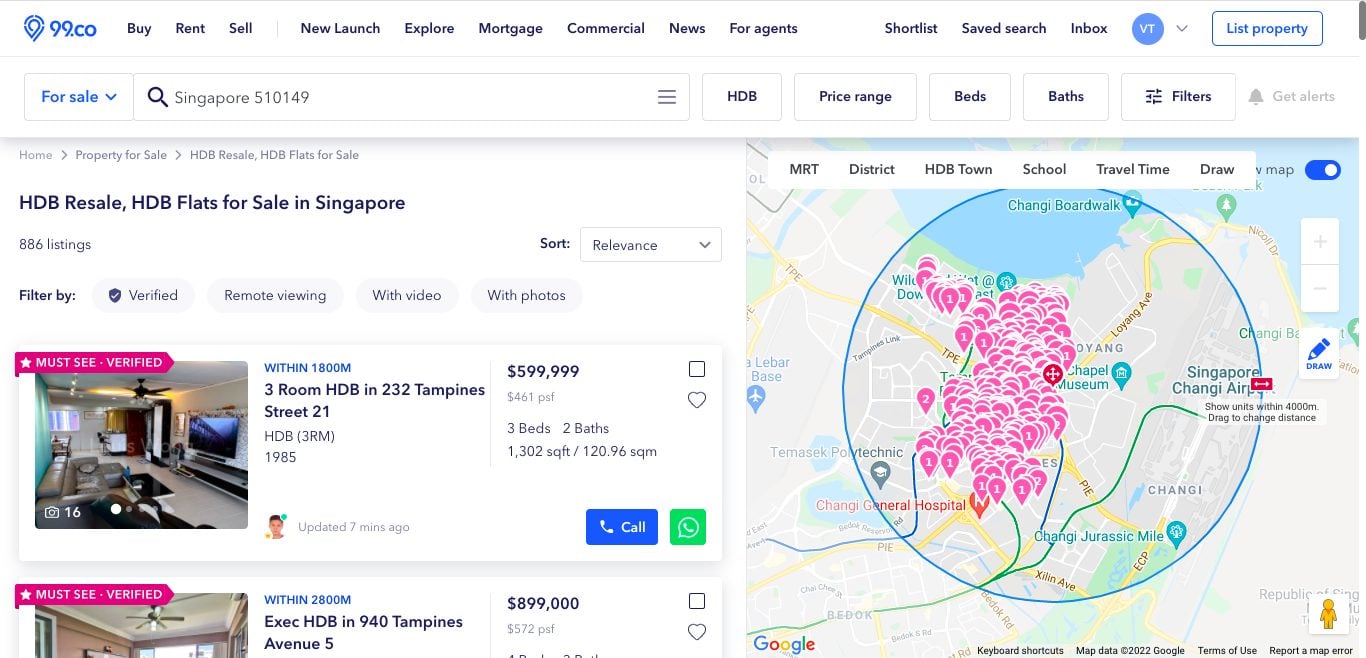Open the New Launch menu
1366x658 pixels.
coord(340,28)
